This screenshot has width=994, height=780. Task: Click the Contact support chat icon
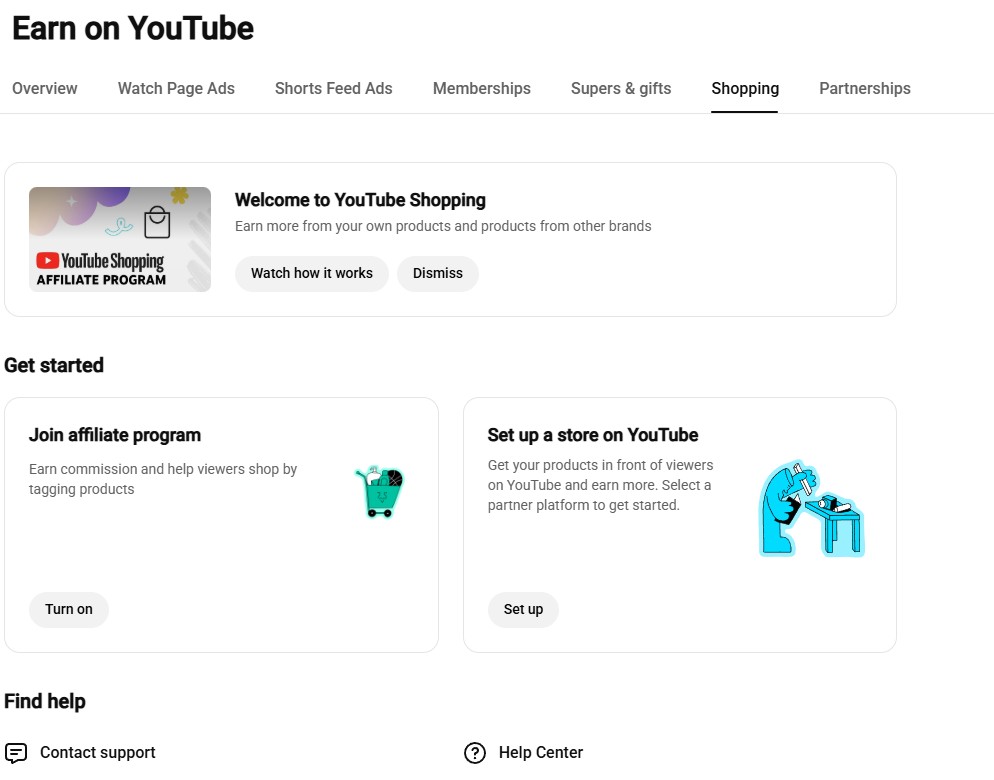[x=16, y=753]
